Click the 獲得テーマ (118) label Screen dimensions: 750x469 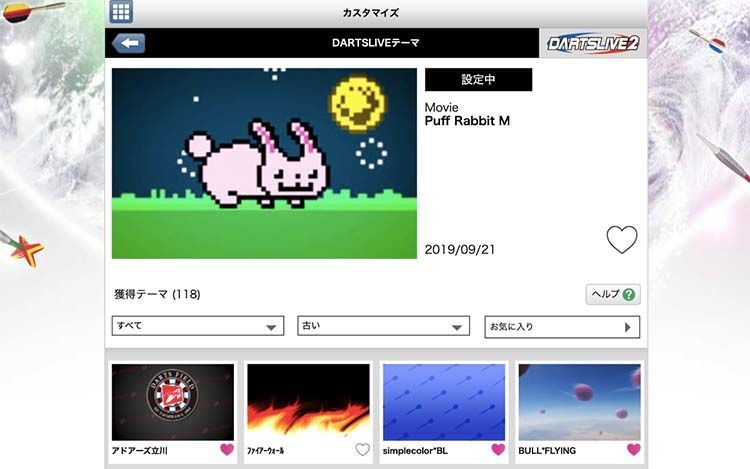[157, 294]
